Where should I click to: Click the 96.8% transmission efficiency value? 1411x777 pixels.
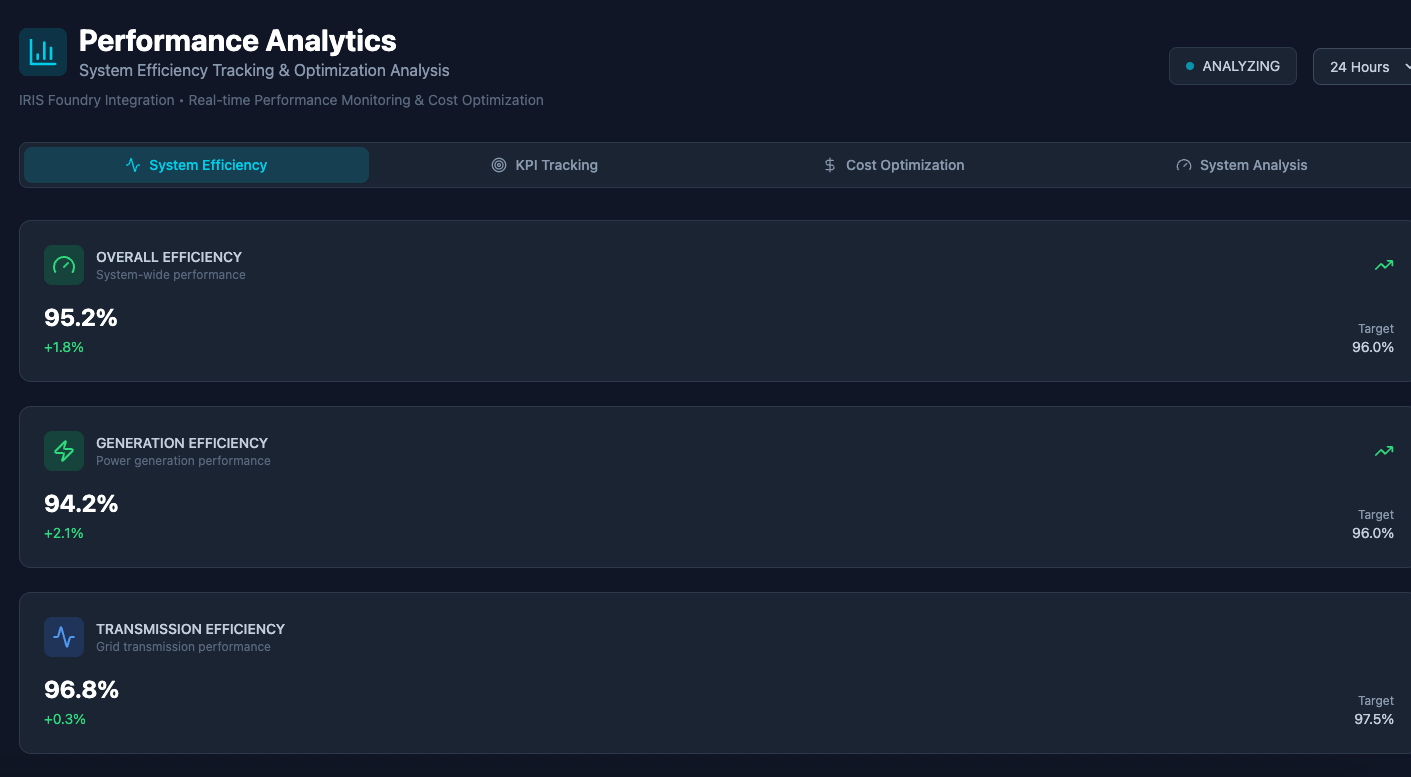point(81,690)
